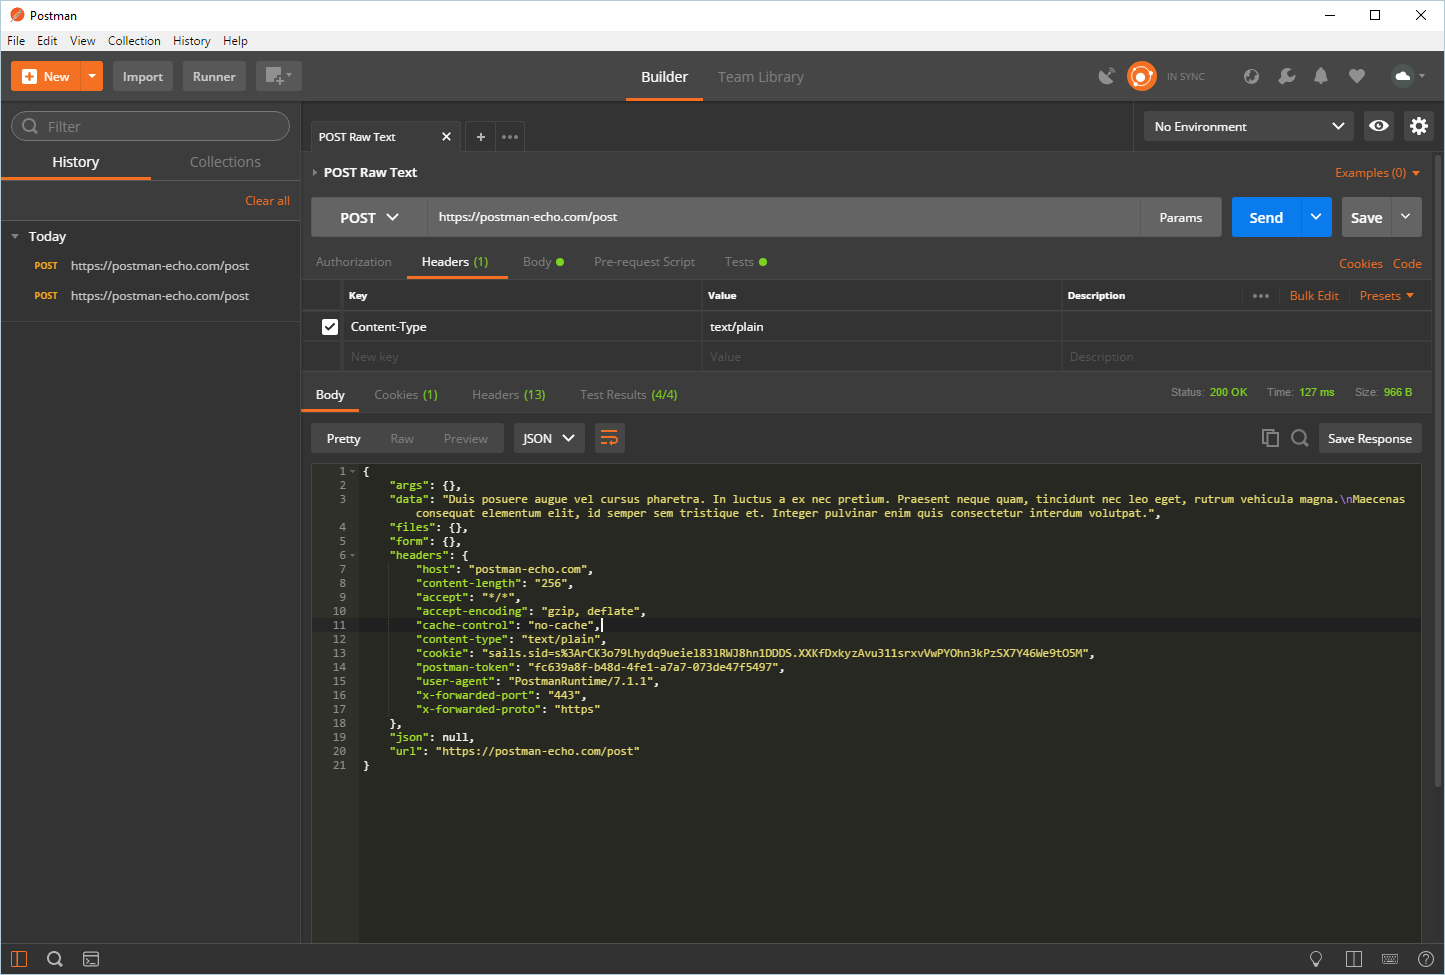Click the environment quick look eye icon
This screenshot has width=1445, height=975.
pos(1379,126)
